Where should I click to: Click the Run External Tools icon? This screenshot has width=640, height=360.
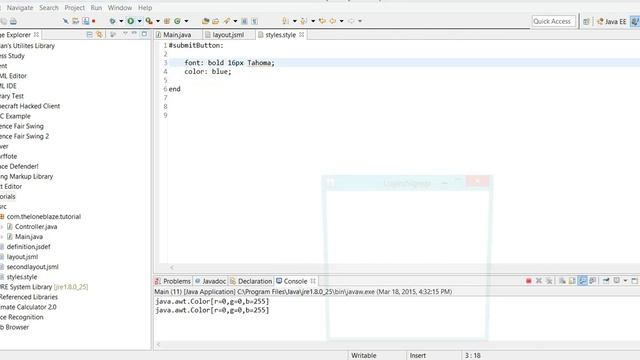[149, 21]
